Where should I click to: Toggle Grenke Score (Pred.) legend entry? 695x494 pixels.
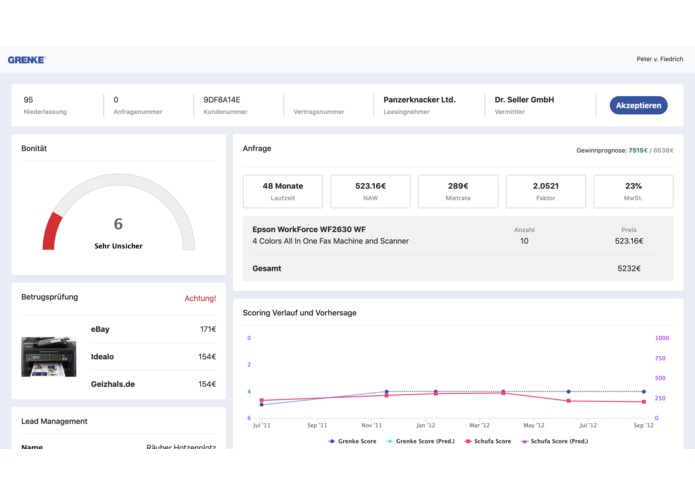[x=420, y=441]
